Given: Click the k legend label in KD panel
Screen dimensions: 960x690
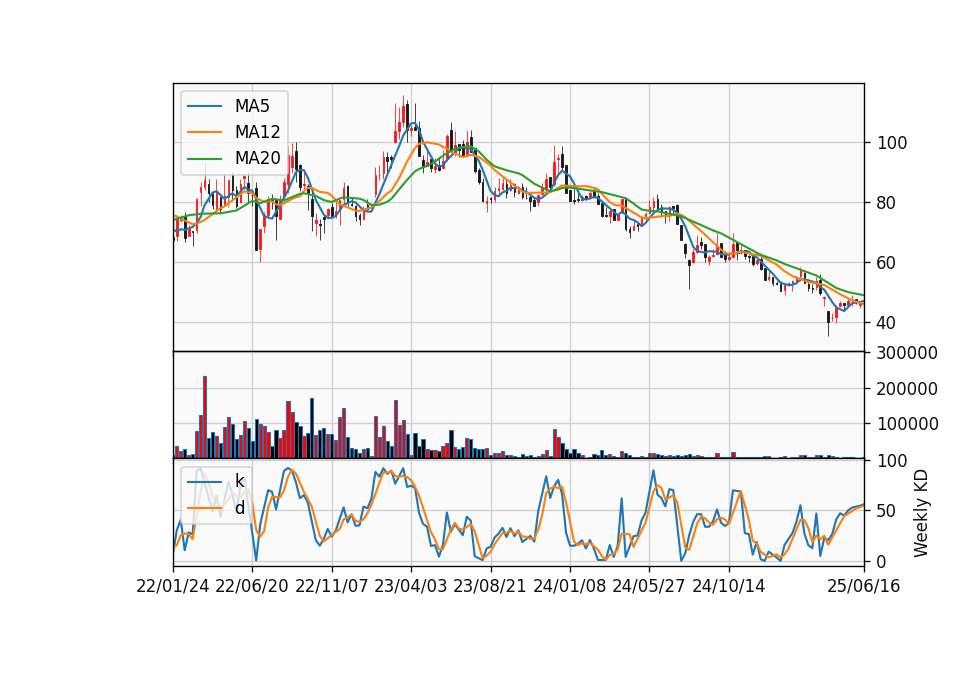Looking at the screenshot, I should [x=239, y=481].
